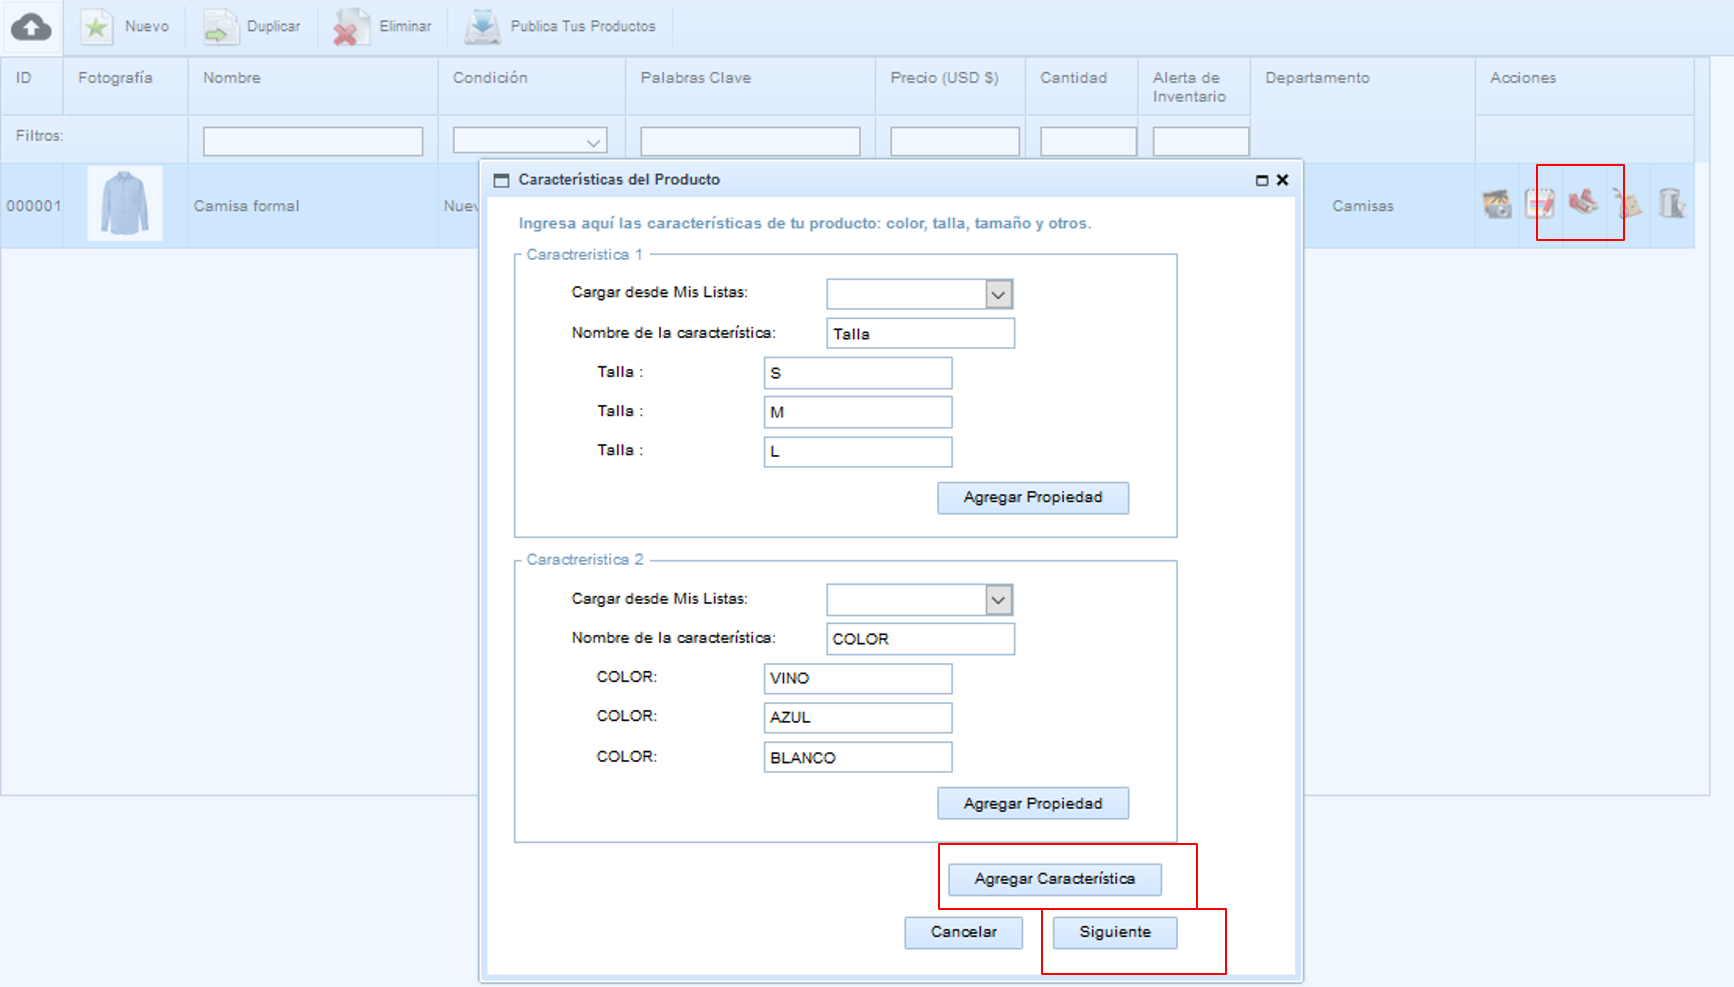
Task: Expand Característica 1 Cargar desde Mis Listas
Action: [x=997, y=294]
